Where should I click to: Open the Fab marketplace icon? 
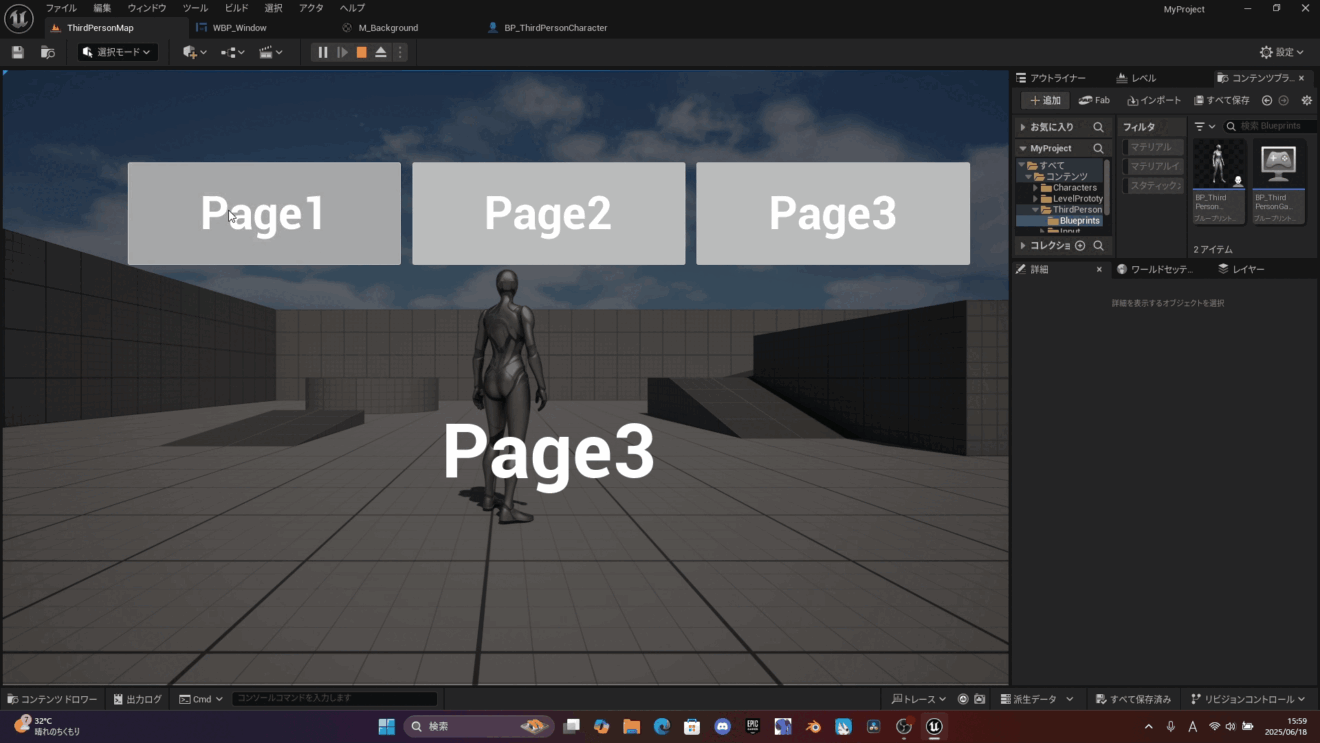point(1094,99)
